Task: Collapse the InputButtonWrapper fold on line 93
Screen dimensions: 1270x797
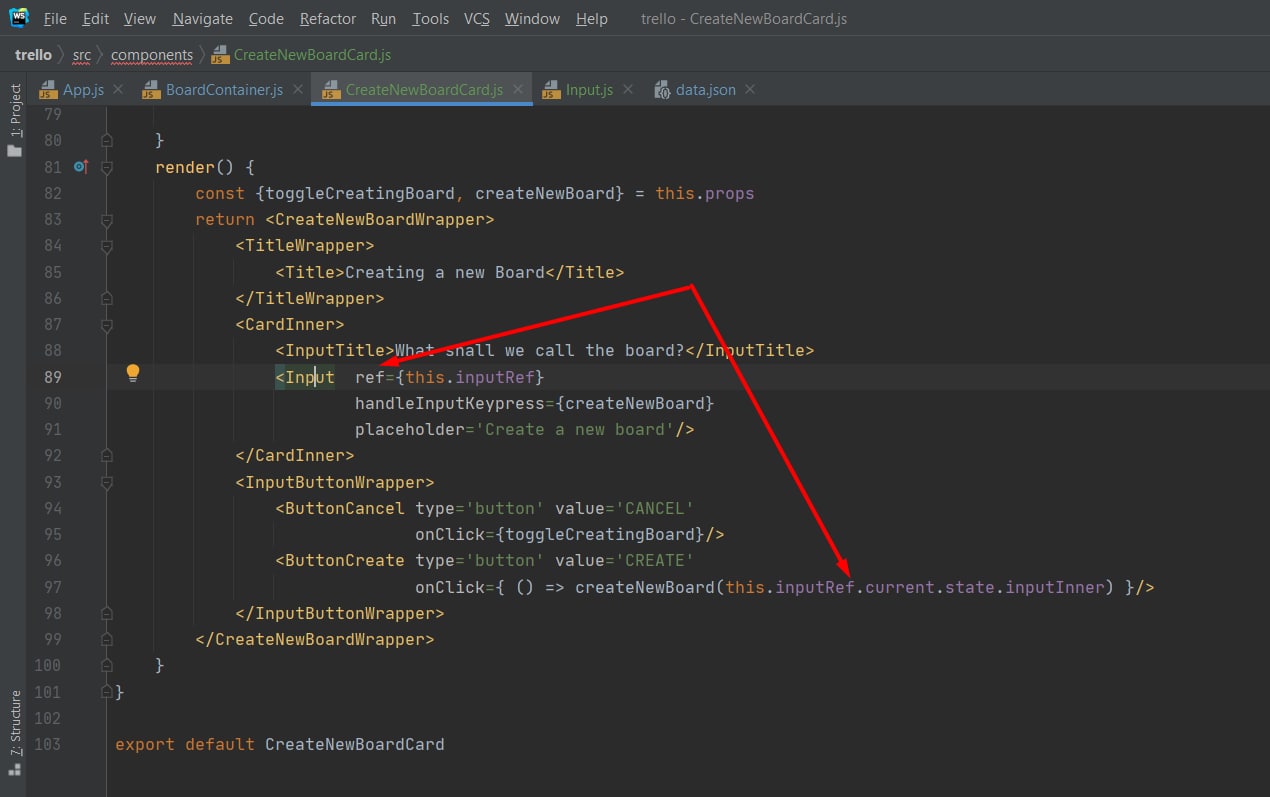Action: tap(107, 482)
